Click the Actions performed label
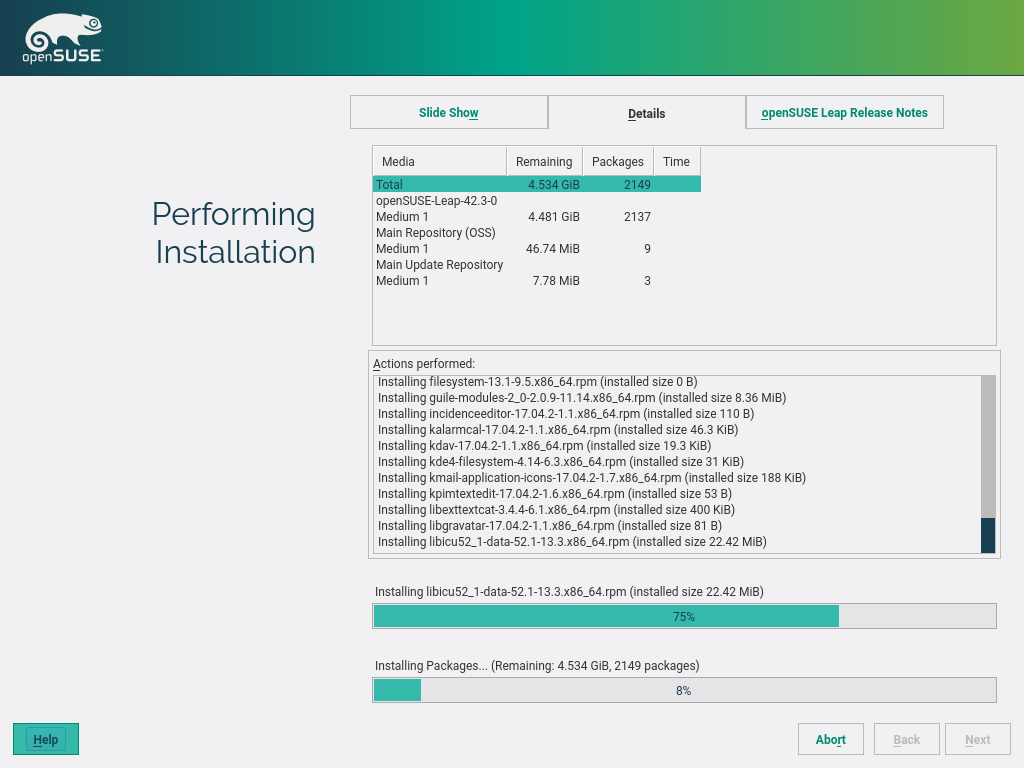The image size is (1024, 768). [x=424, y=364]
